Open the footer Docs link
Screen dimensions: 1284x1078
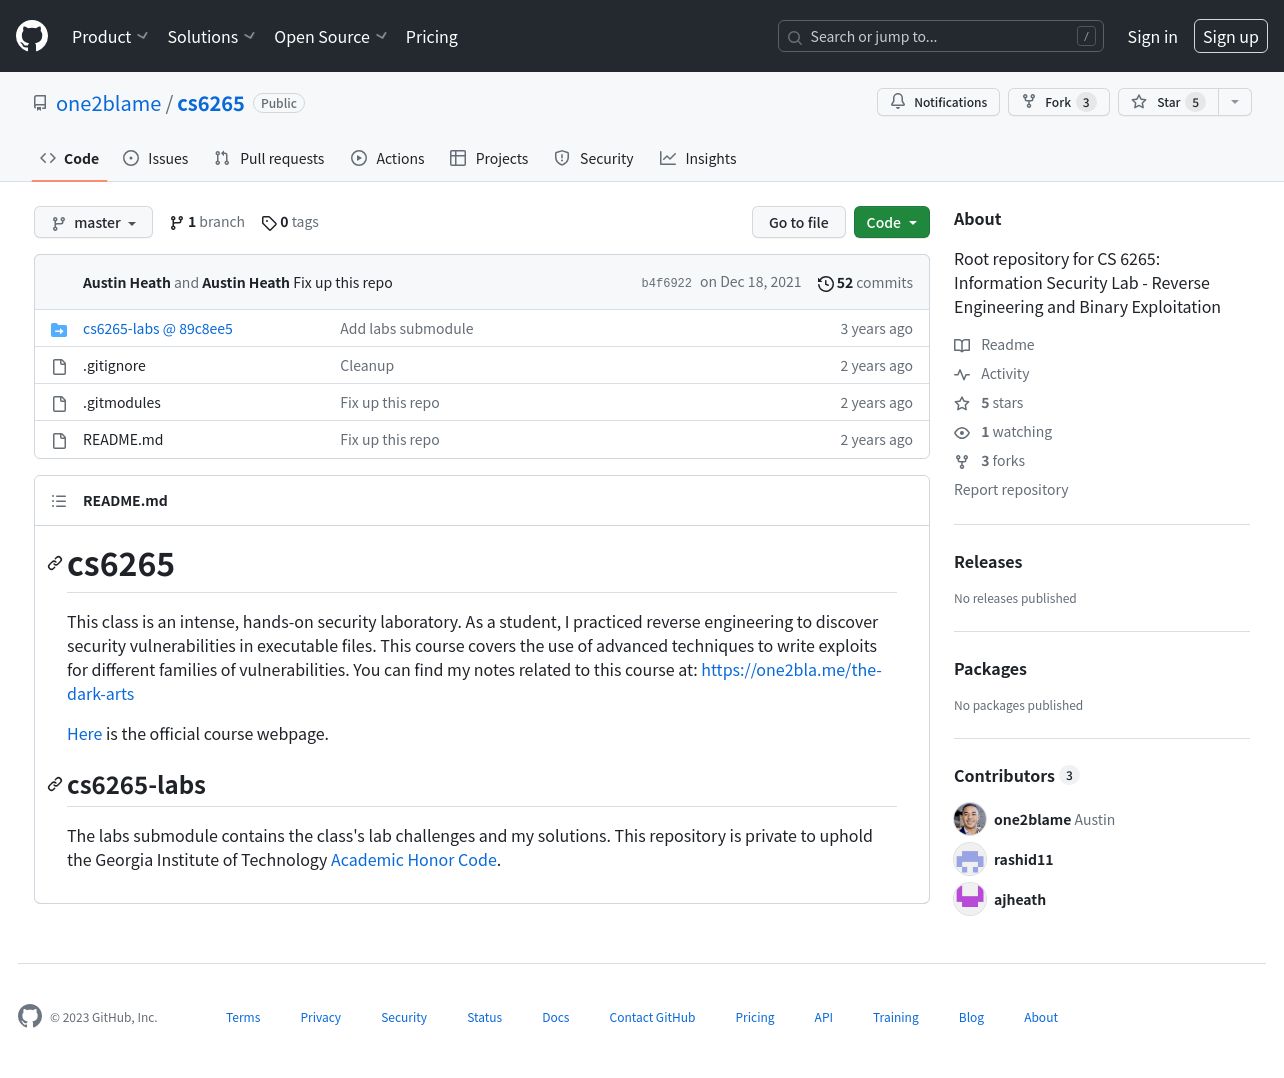[556, 1017]
